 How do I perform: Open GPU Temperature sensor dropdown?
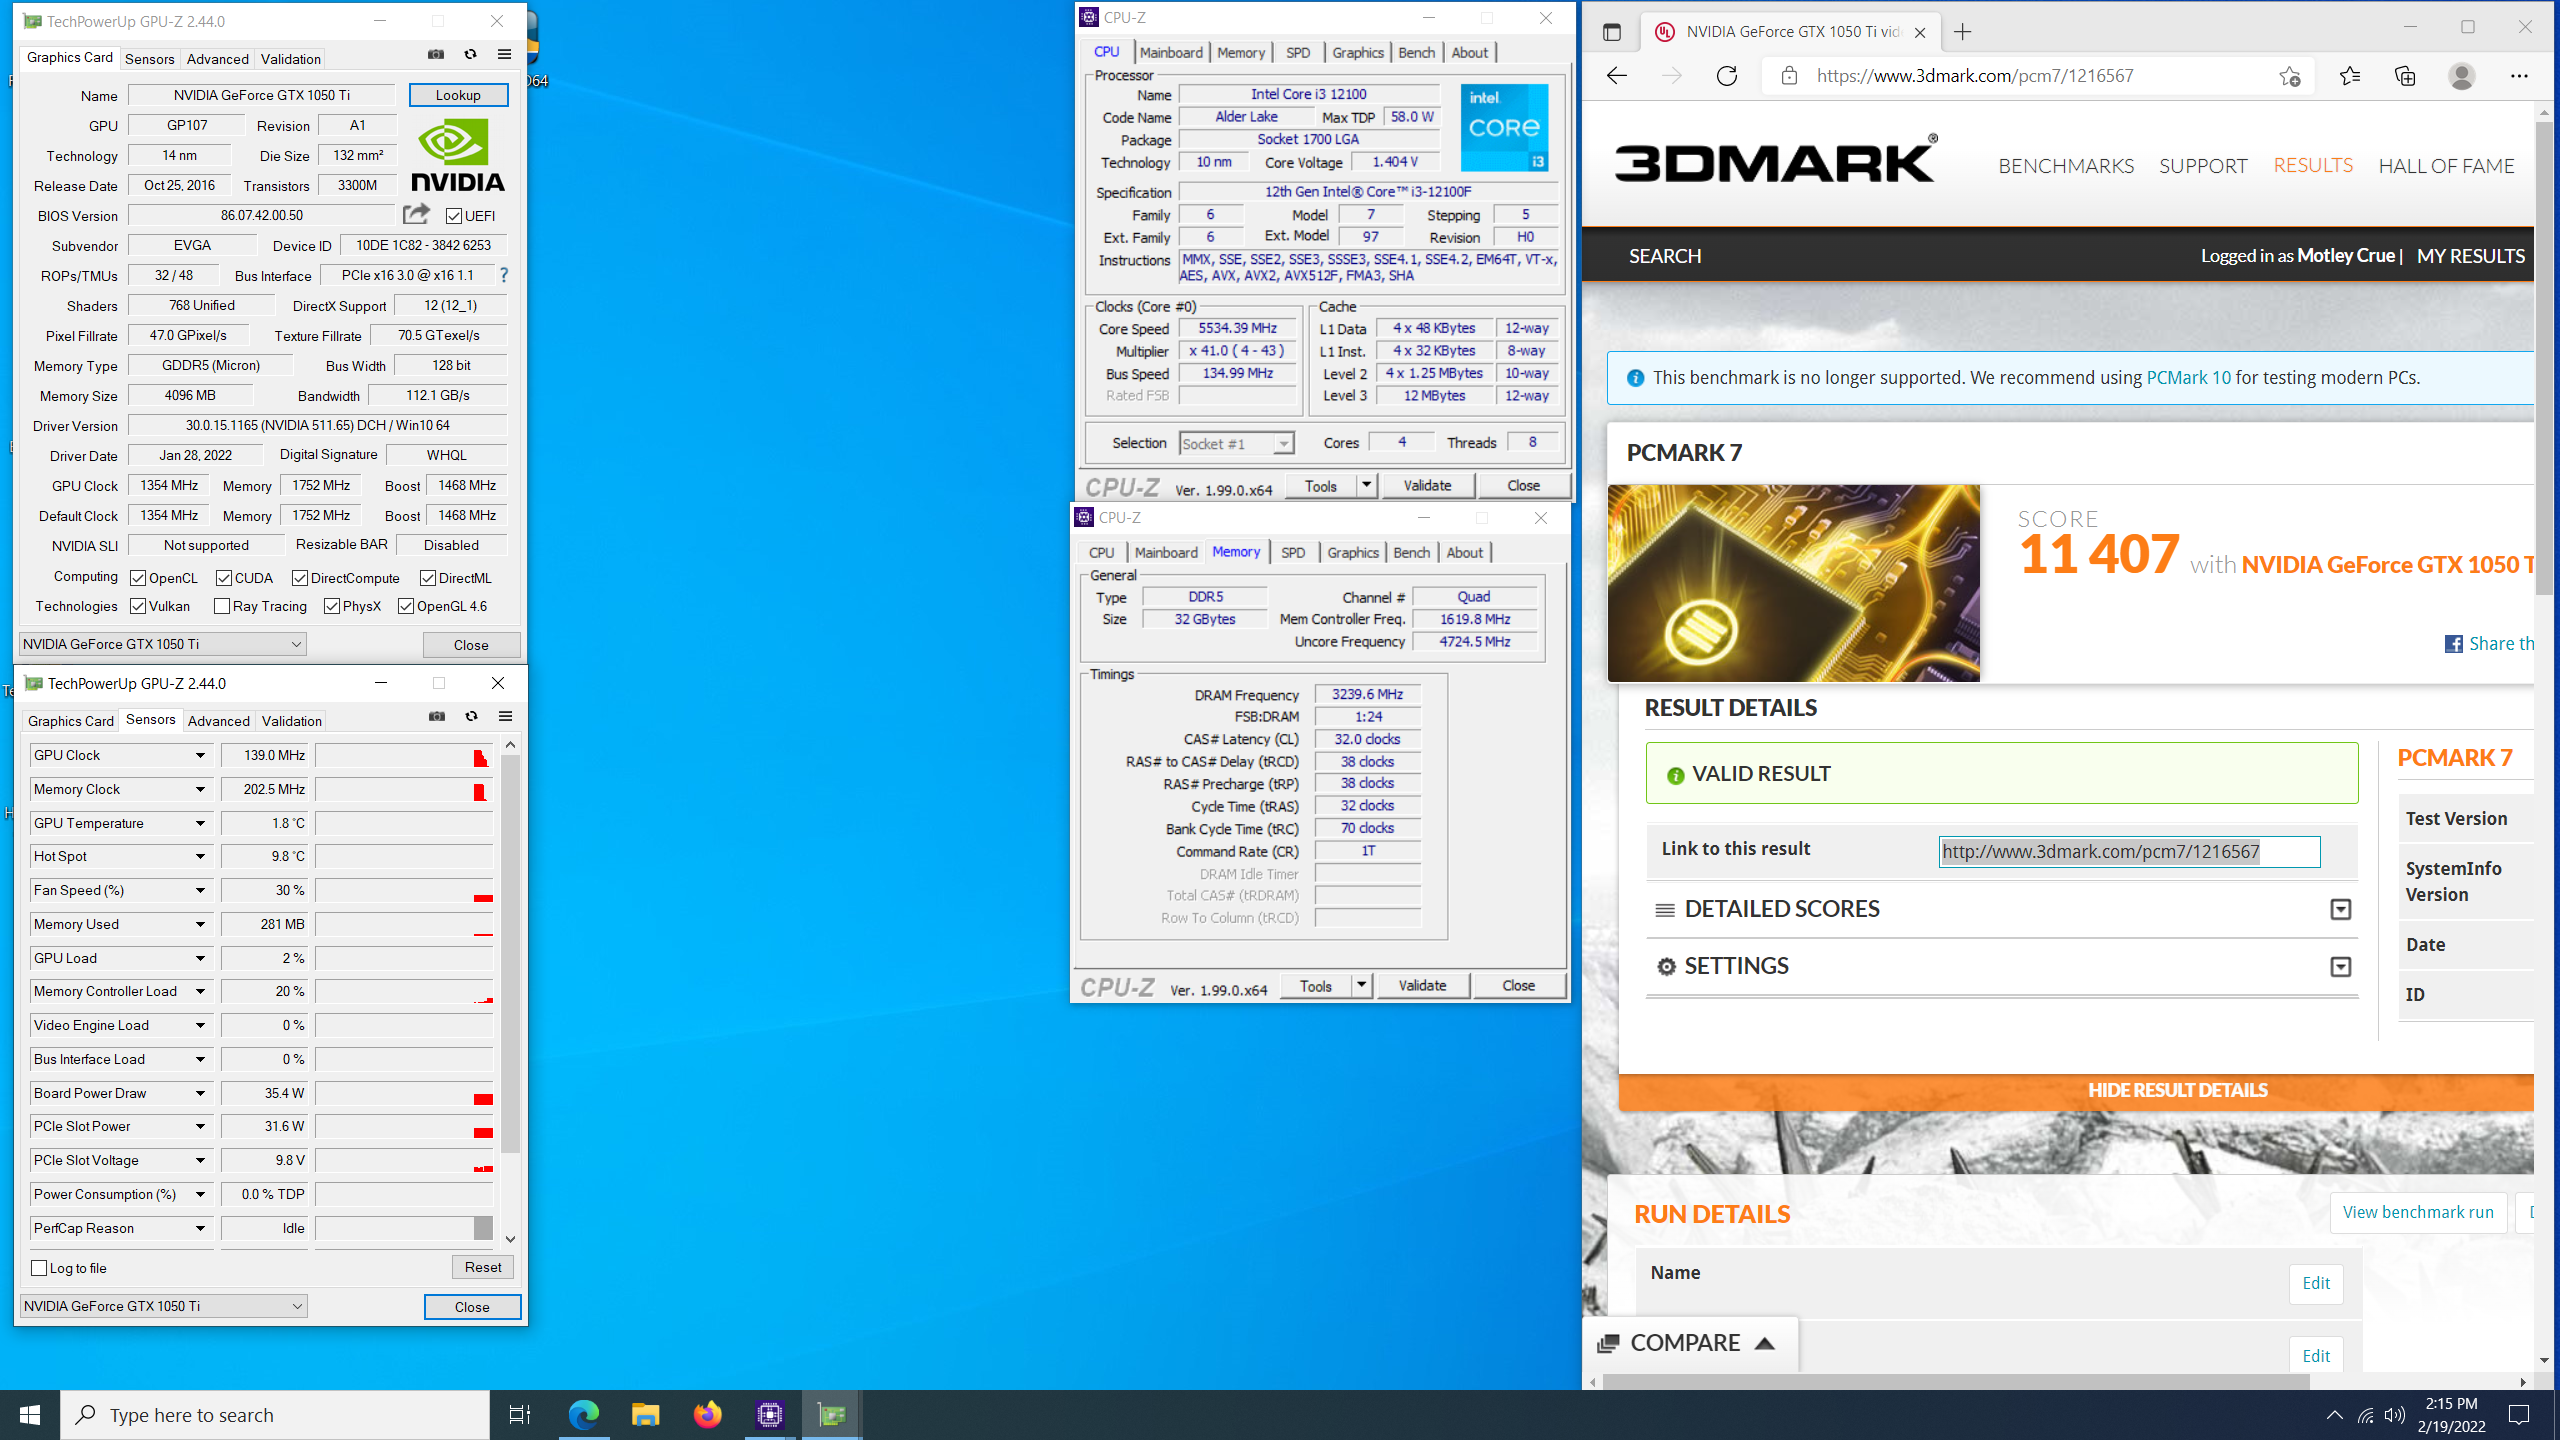pyautogui.click(x=200, y=824)
